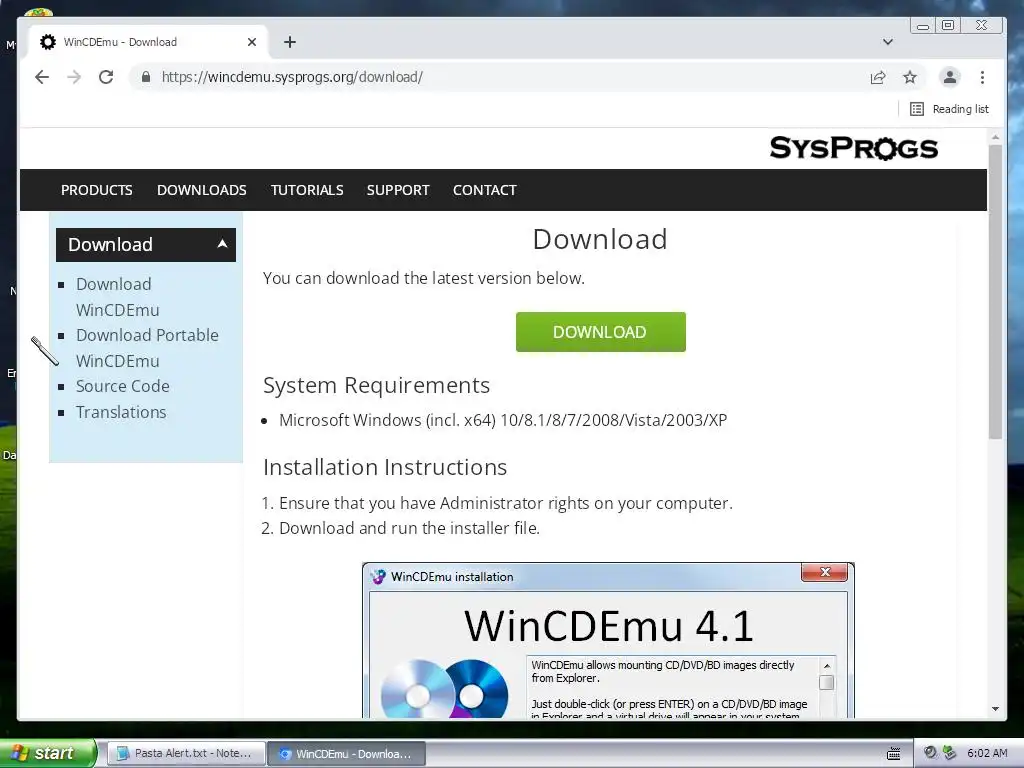The image size is (1024, 768).
Task: Click the page scrollbar down arrow
Action: coord(995,709)
